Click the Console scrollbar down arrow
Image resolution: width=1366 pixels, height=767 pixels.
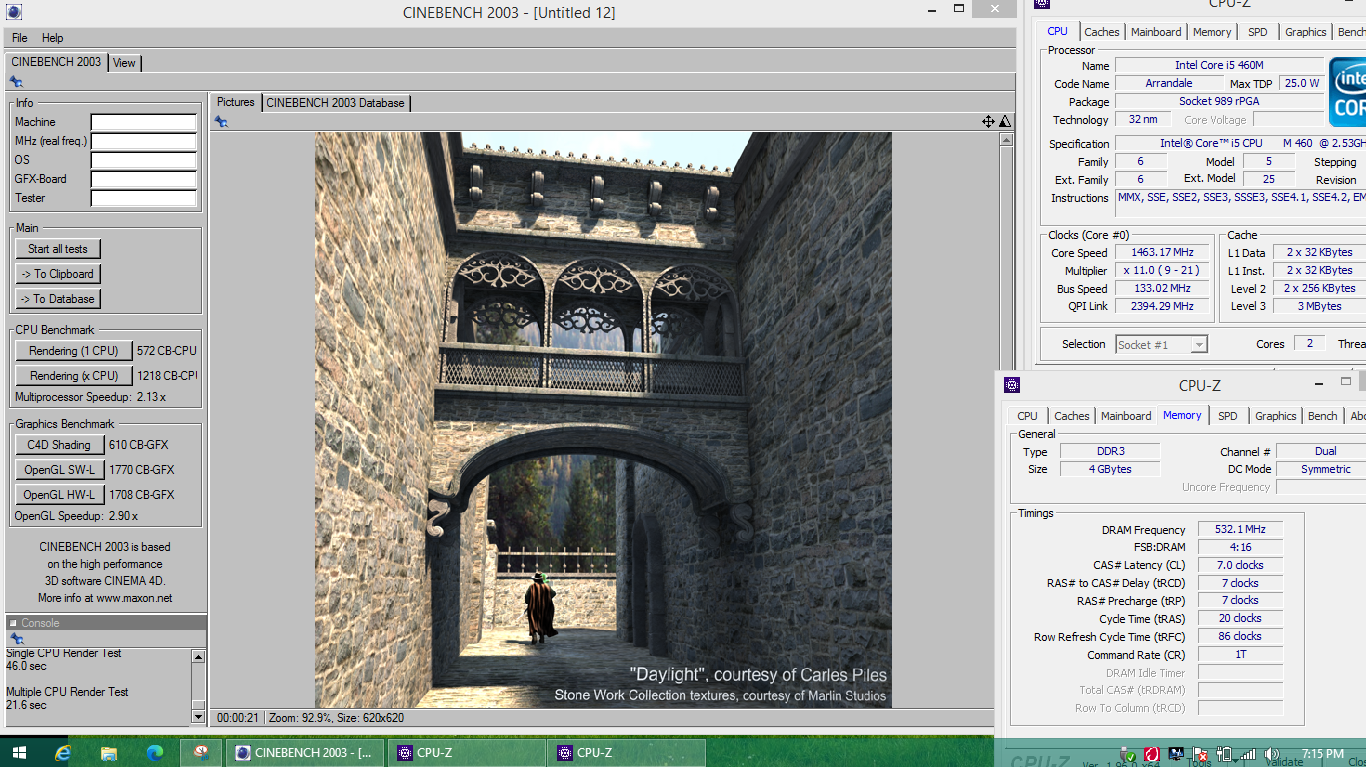click(x=198, y=716)
